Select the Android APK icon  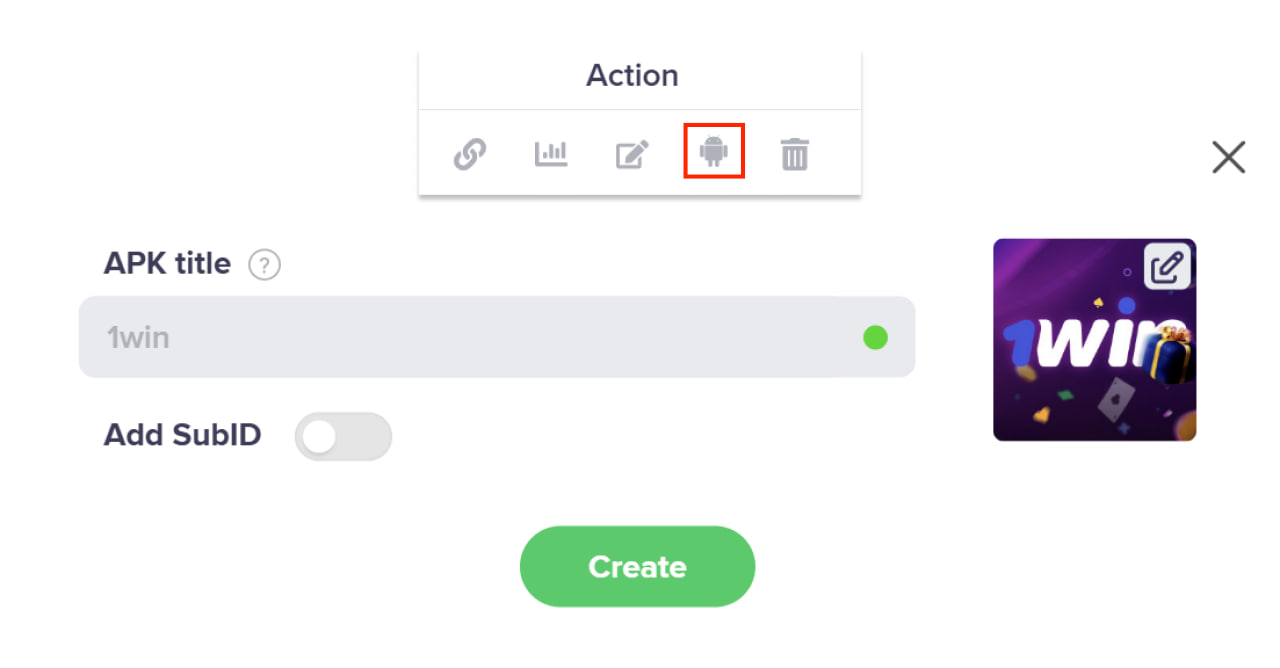click(x=713, y=152)
